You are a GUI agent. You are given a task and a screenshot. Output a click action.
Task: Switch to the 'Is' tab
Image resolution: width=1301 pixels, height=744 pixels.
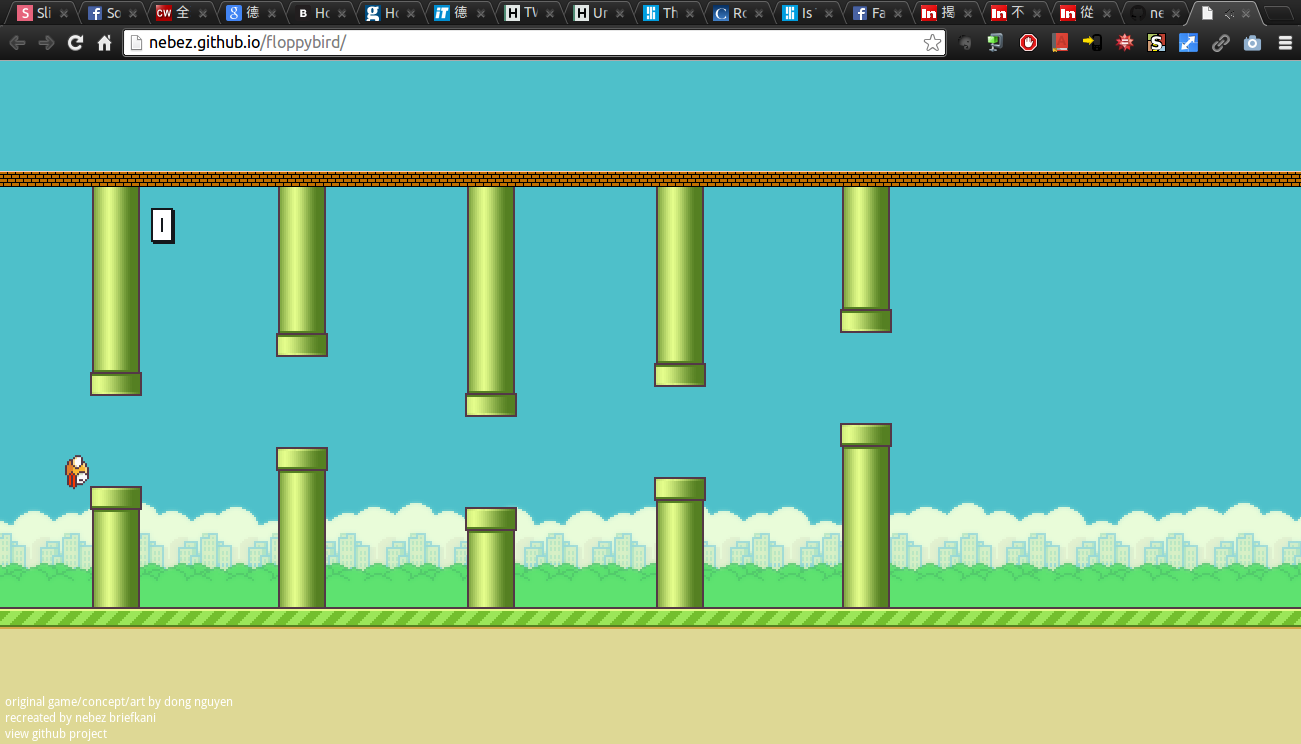(808, 13)
